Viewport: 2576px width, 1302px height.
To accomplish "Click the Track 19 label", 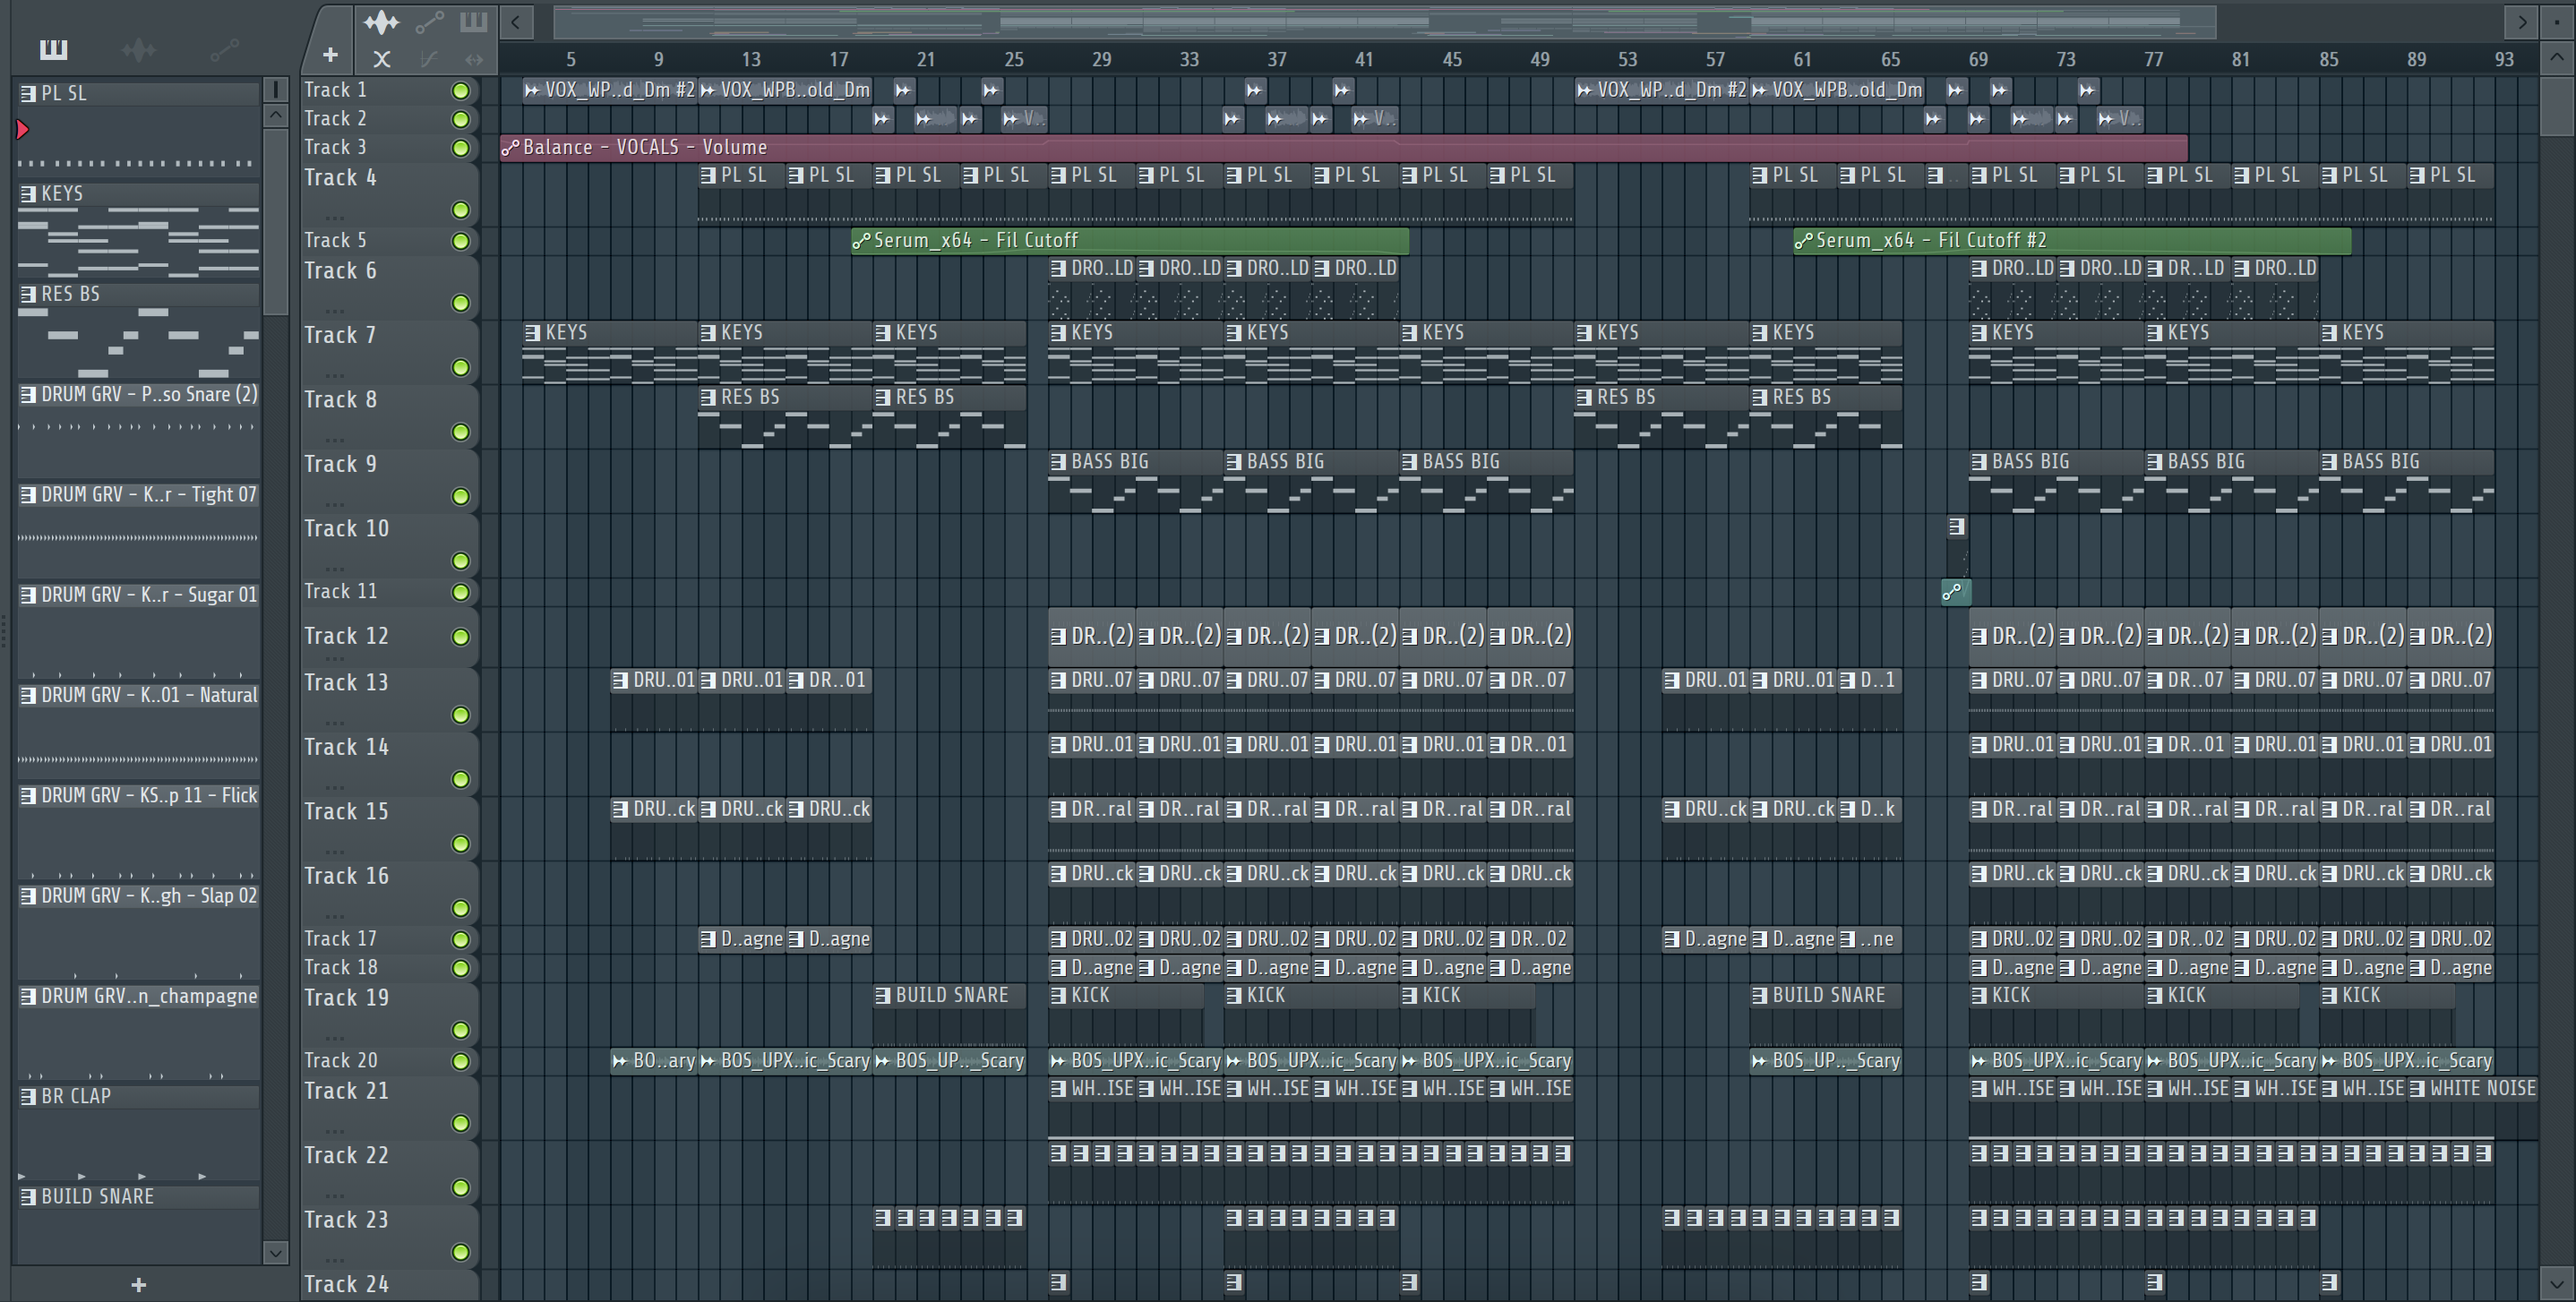I will pyautogui.click(x=346, y=998).
